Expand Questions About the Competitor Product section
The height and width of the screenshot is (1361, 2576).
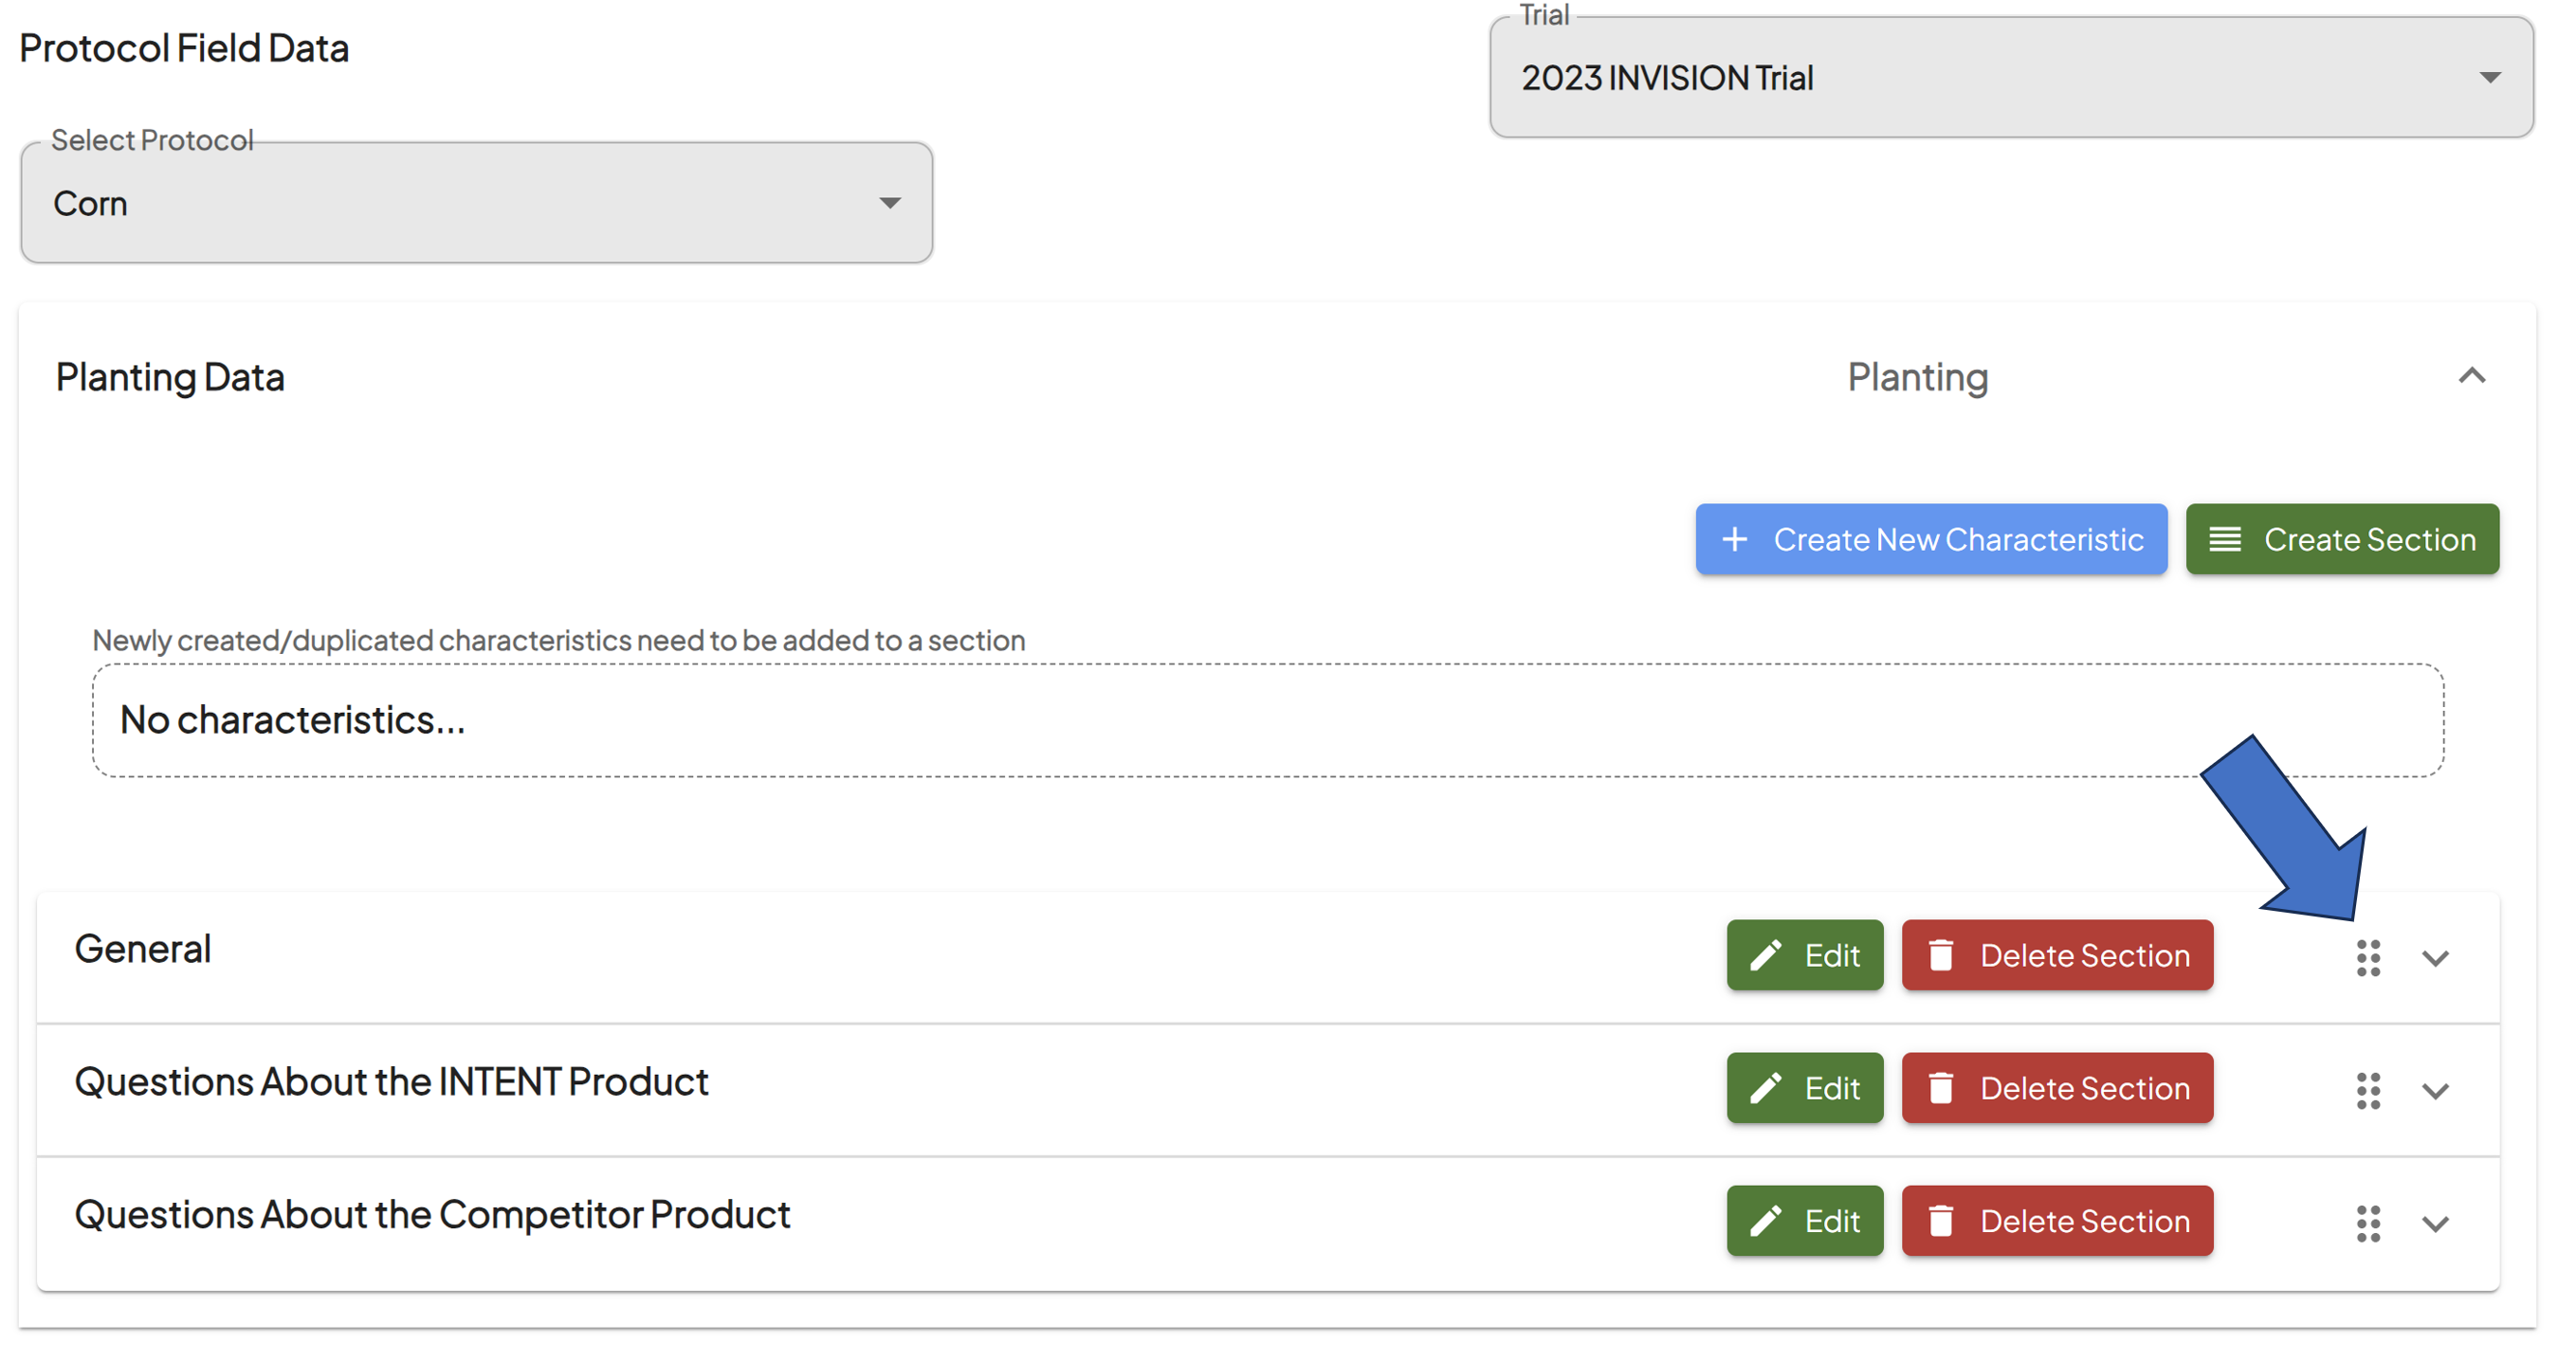point(2436,1224)
